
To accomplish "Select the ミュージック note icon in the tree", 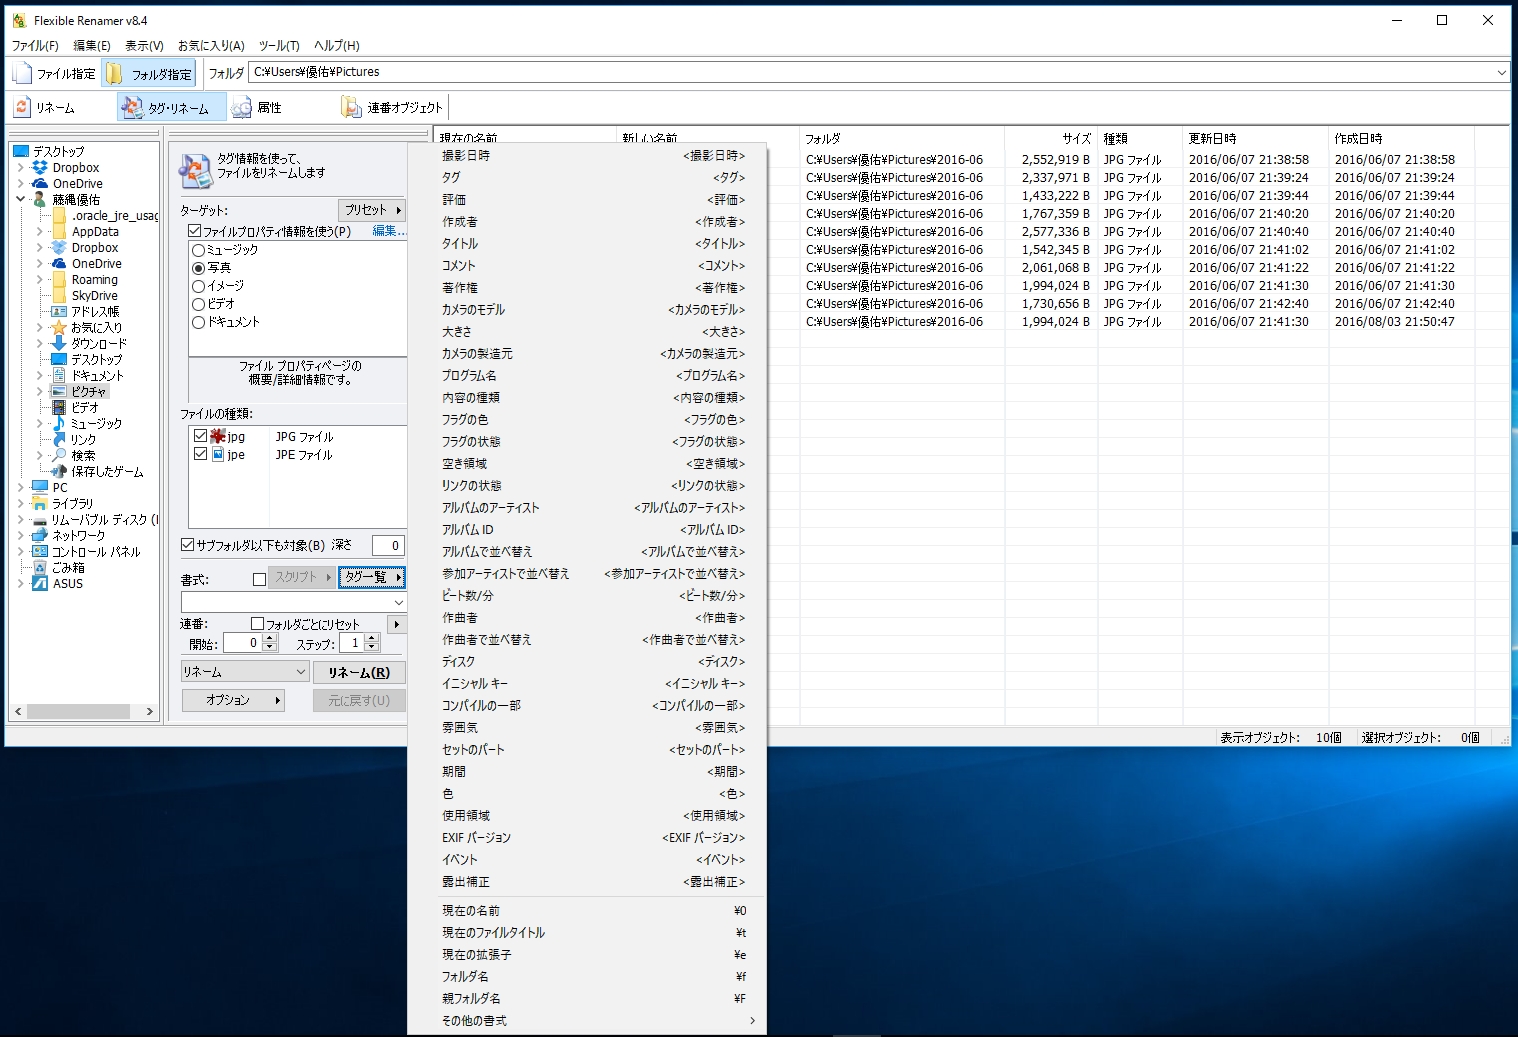I will click(59, 424).
